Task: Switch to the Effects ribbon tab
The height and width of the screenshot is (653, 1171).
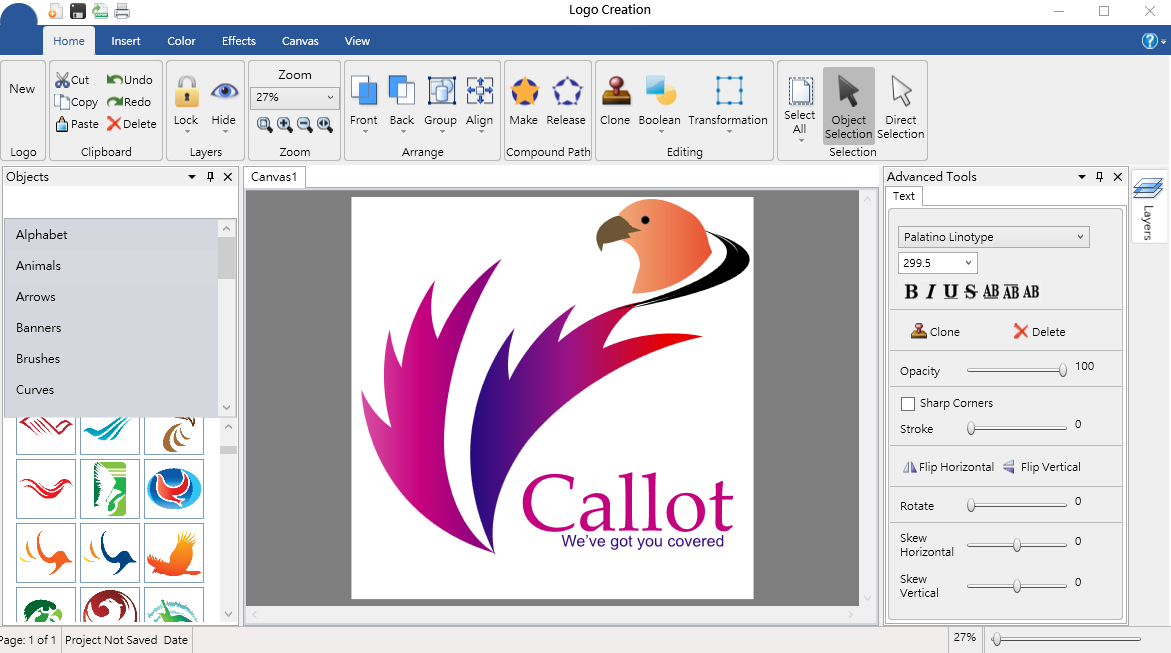Action: pyautogui.click(x=239, y=41)
